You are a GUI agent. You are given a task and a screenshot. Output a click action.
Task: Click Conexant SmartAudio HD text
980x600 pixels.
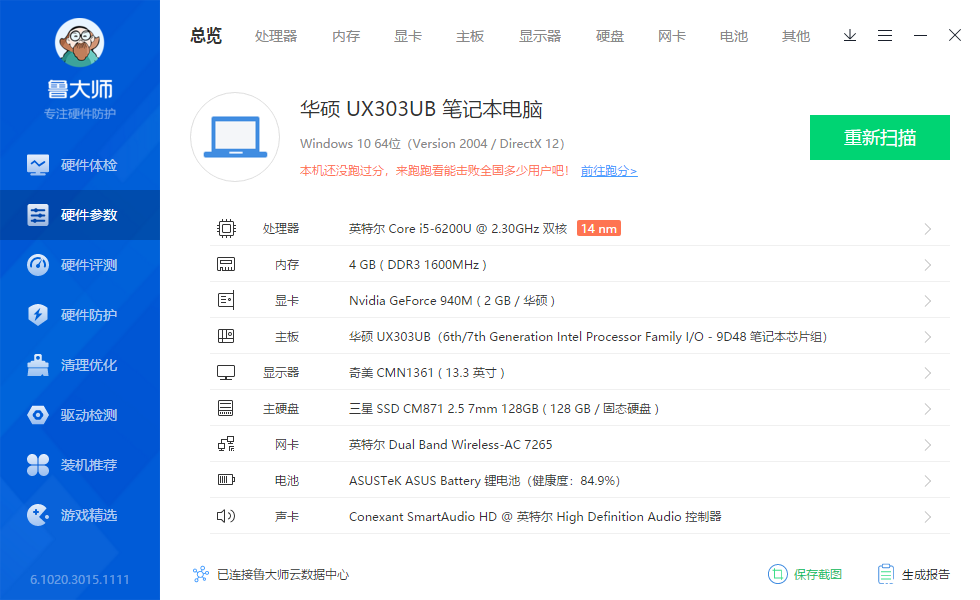535,517
